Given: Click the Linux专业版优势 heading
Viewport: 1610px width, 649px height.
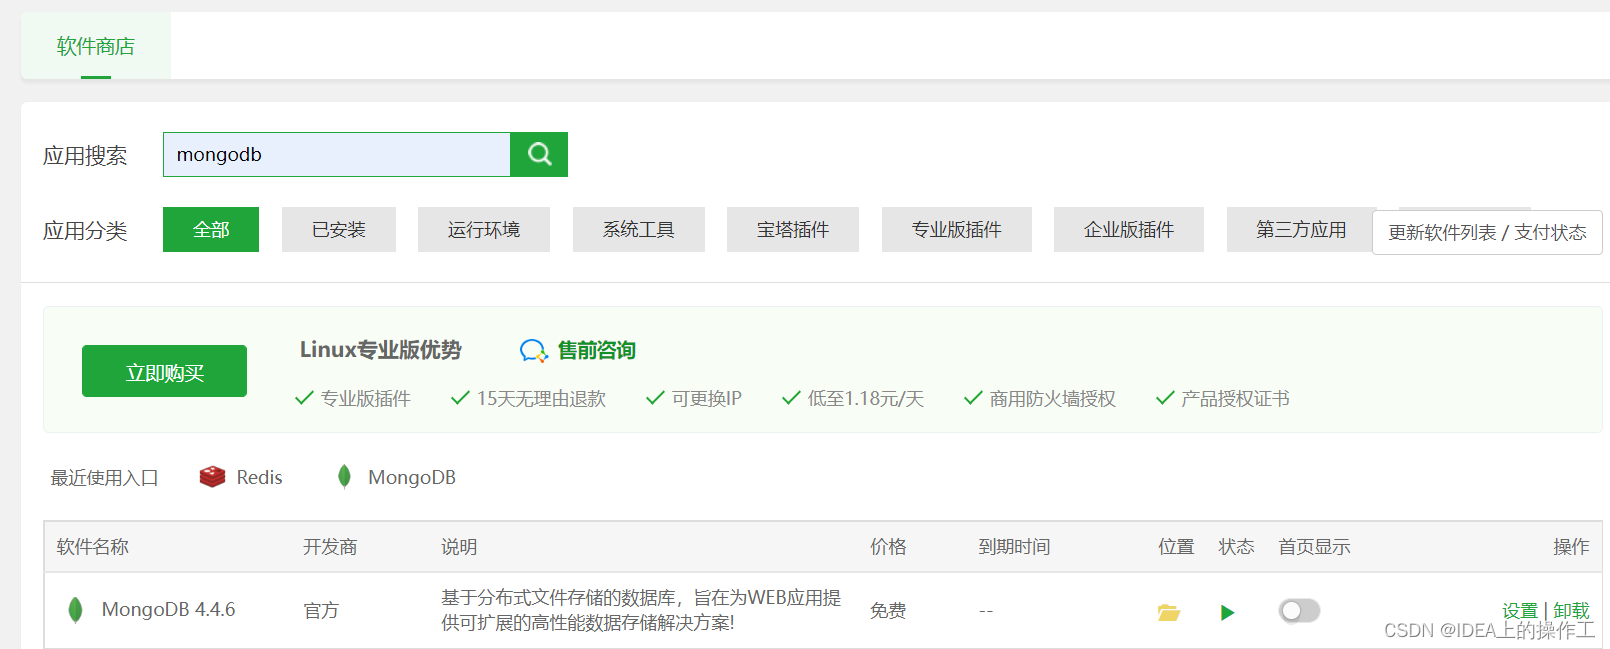Looking at the screenshot, I should 381,350.
